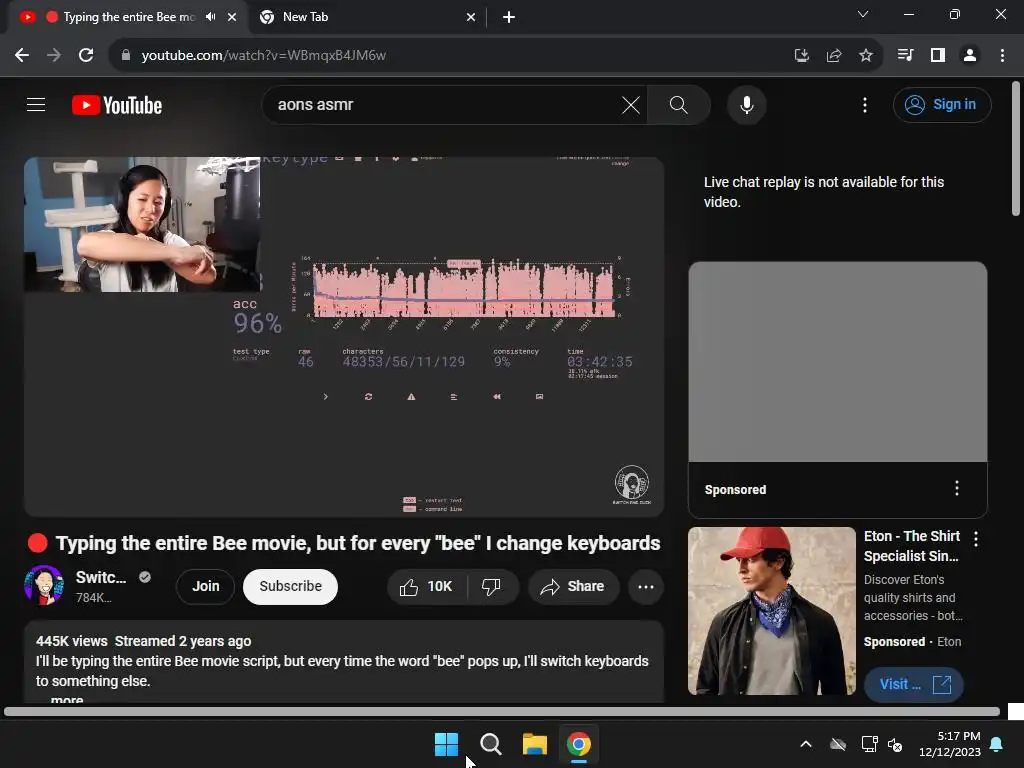Switch to the New Tab tab
The height and width of the screenshot is (768, 1024).
368,17
